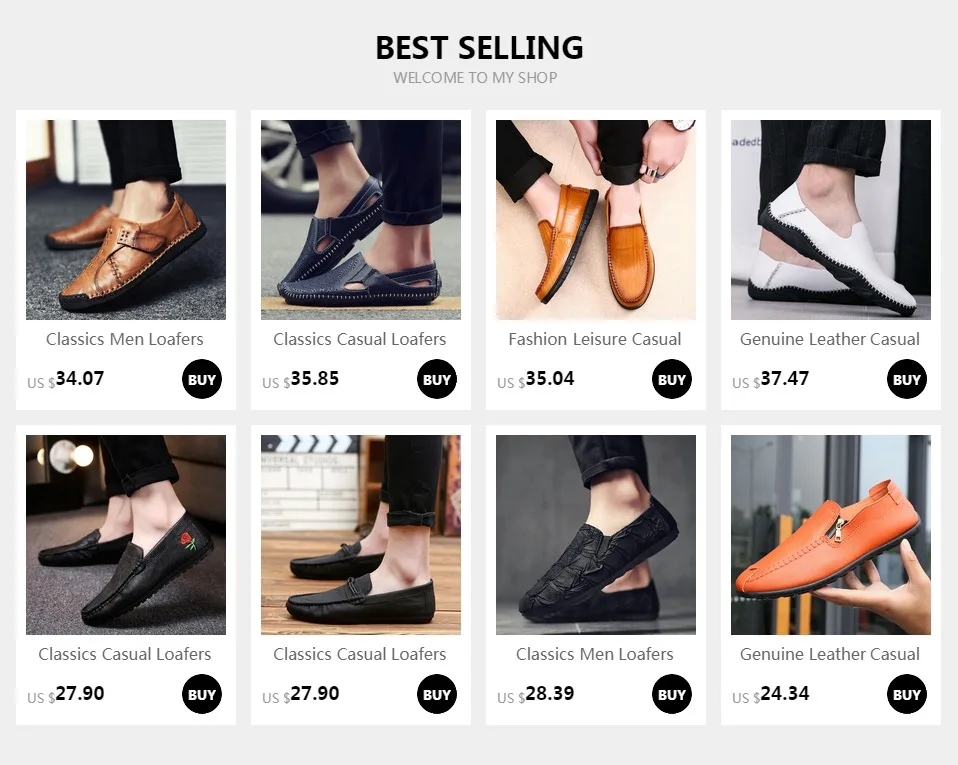Click the US $27.90 price under the rose loafers

coord(65,694)
